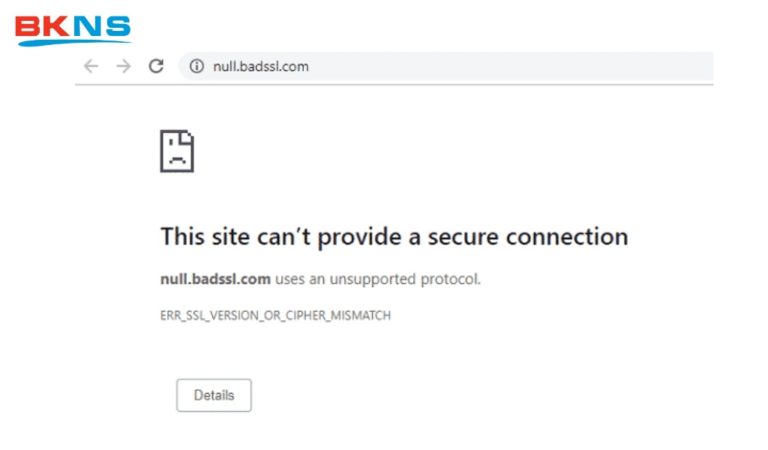
Task: Click empty space right of the address bar URL
Action: click(500, 67)
